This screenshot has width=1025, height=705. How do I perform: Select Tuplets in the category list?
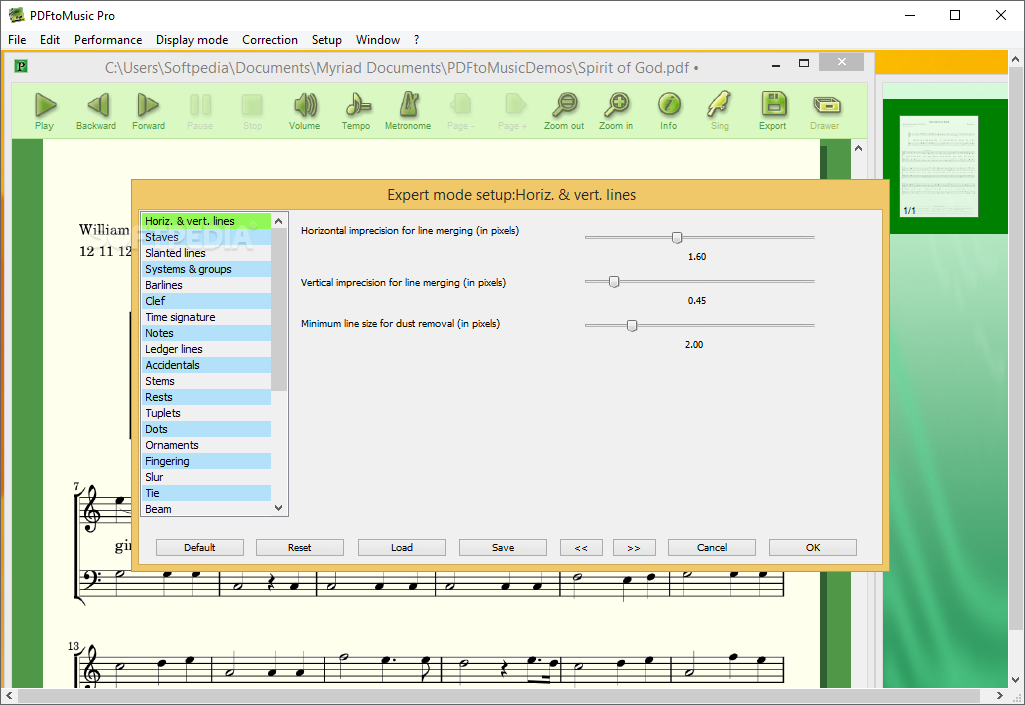pos(206,413)
